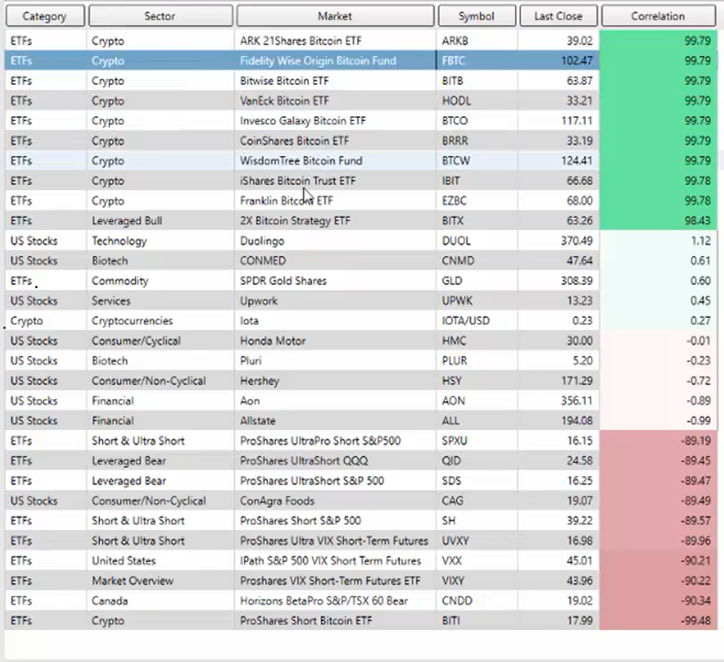This screenshot has width=724, height=662.
Task: Select the 2X Bitcoin Strategy ETF row
Action: (295, 221)
